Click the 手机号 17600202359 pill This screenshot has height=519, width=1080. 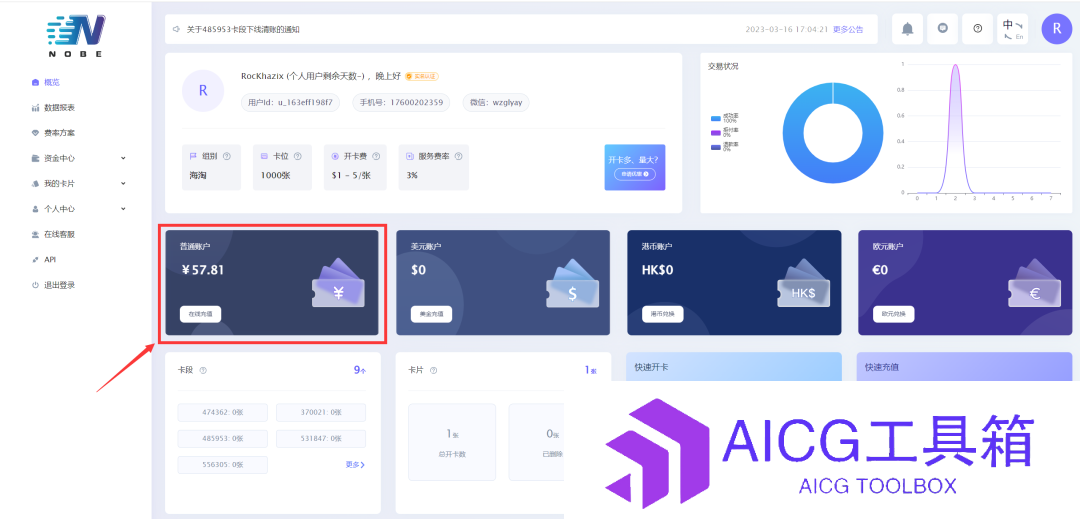402,103
